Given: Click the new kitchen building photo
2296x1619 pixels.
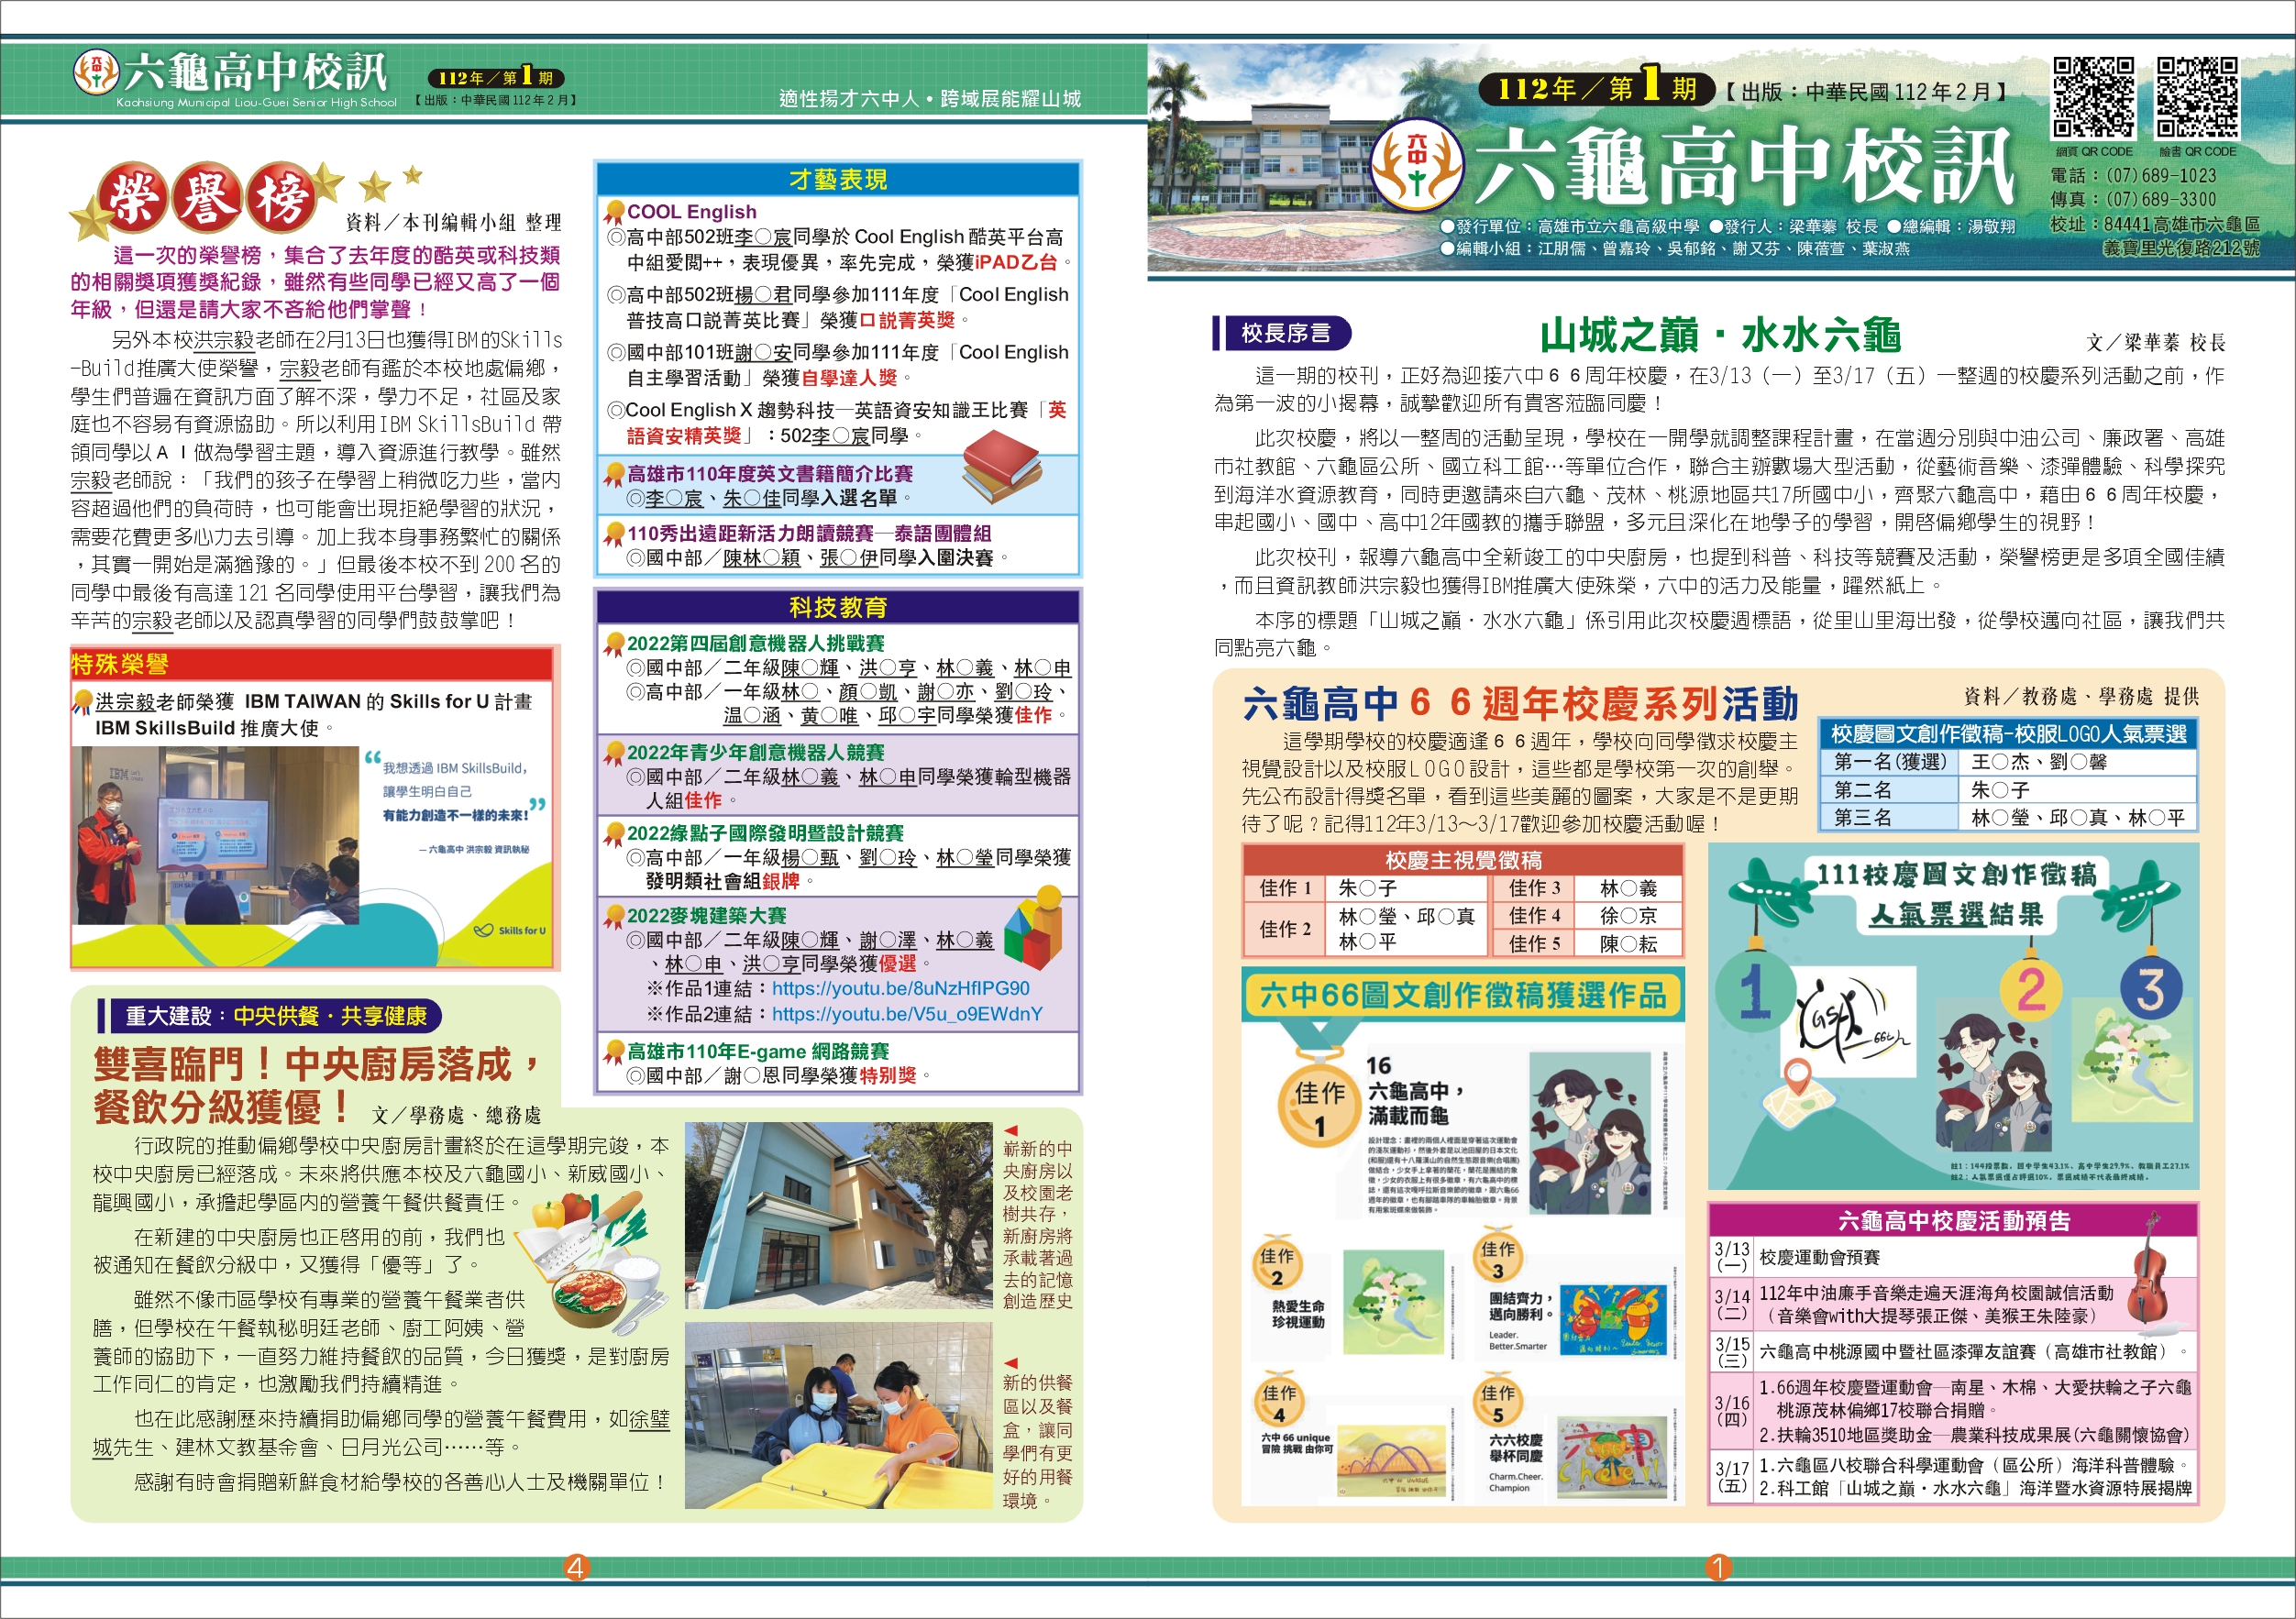Looking at the screenshot, I should tap(838, 1215).
